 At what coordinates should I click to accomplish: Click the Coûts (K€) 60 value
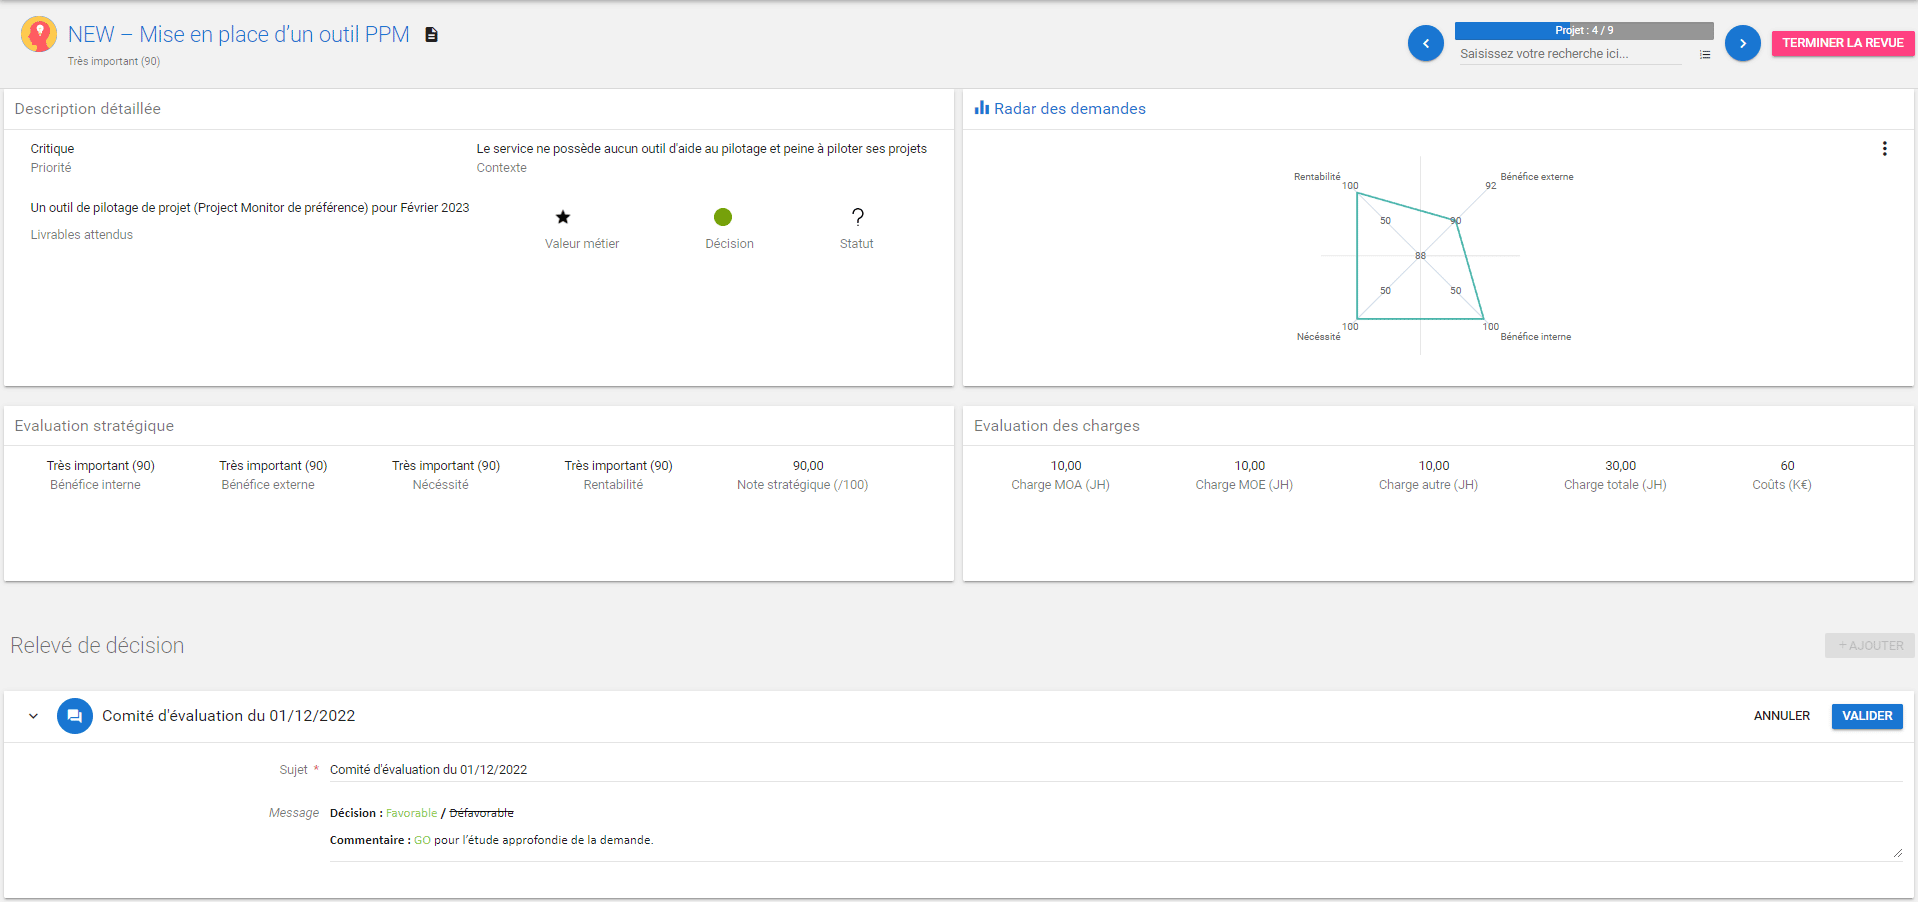pos(1787,466)
